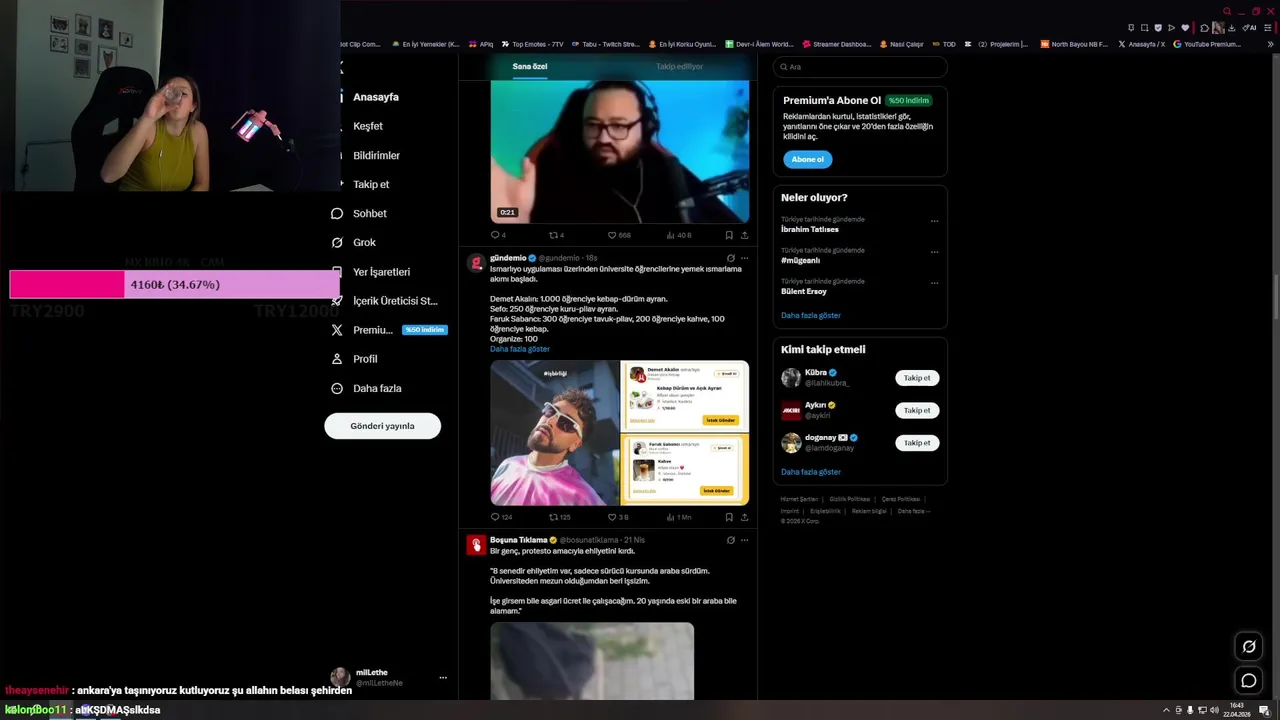Open replies on the gündemio post (124)

click(x=501, y=517)
